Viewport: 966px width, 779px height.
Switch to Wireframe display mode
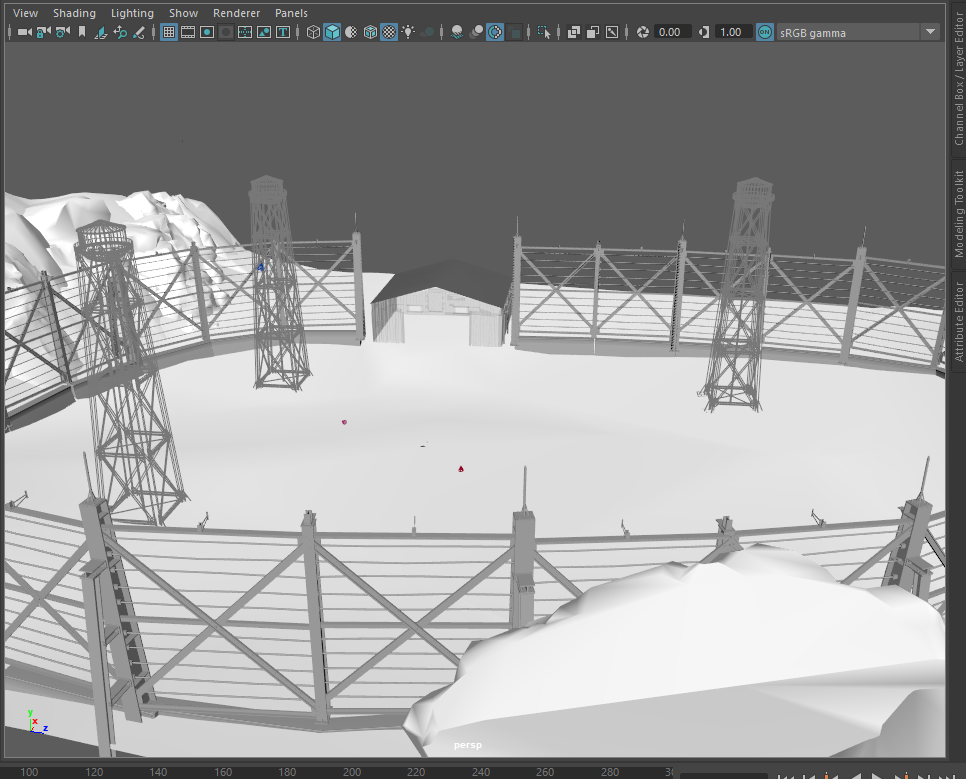313,32
